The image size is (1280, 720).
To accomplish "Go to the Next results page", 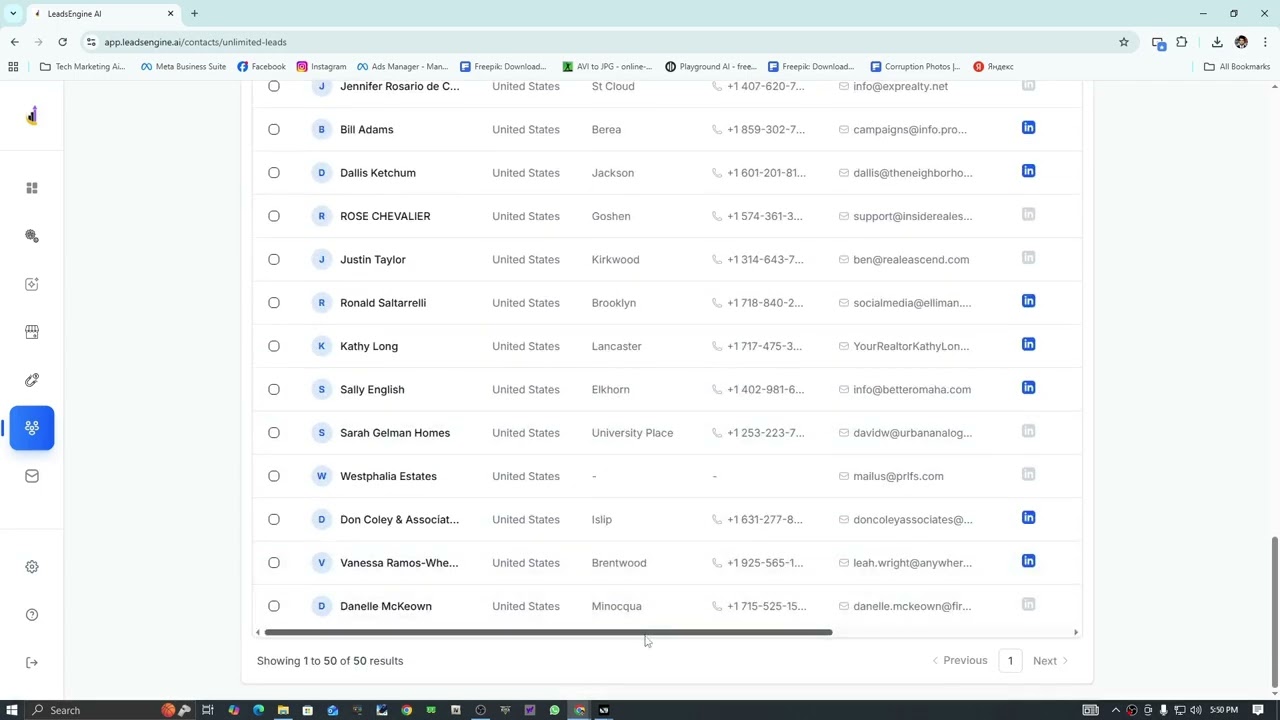I will point(1050,661).
